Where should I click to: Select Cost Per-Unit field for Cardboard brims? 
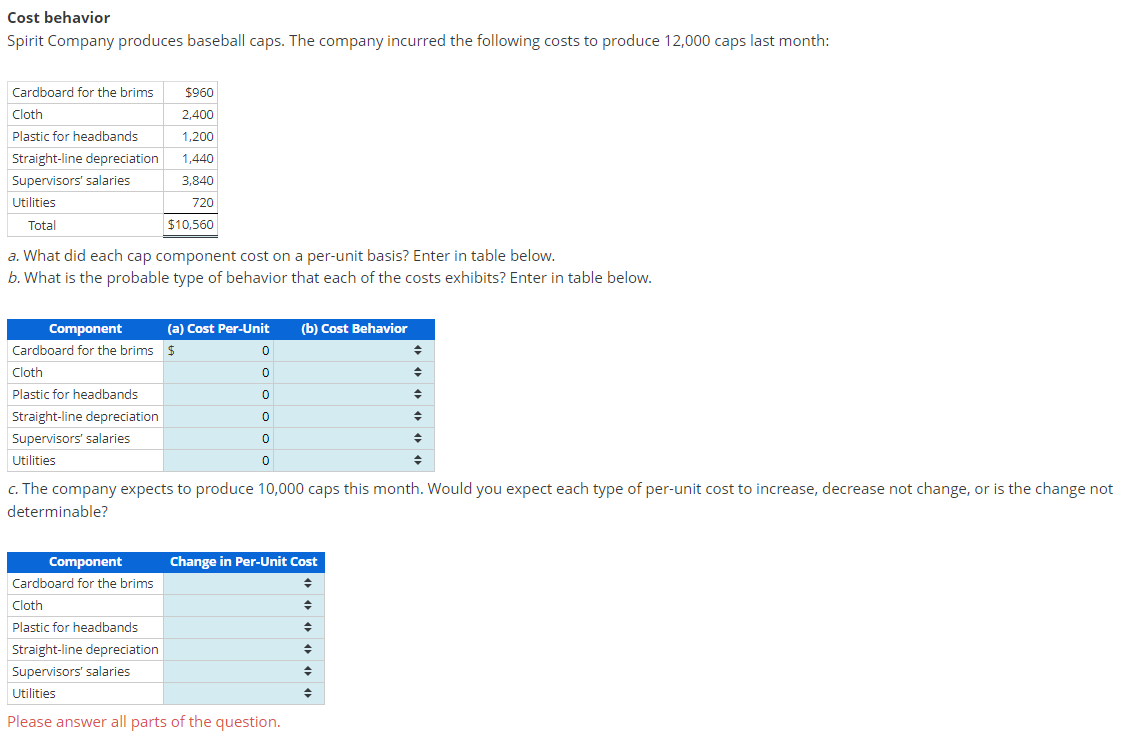click(218, 350)
